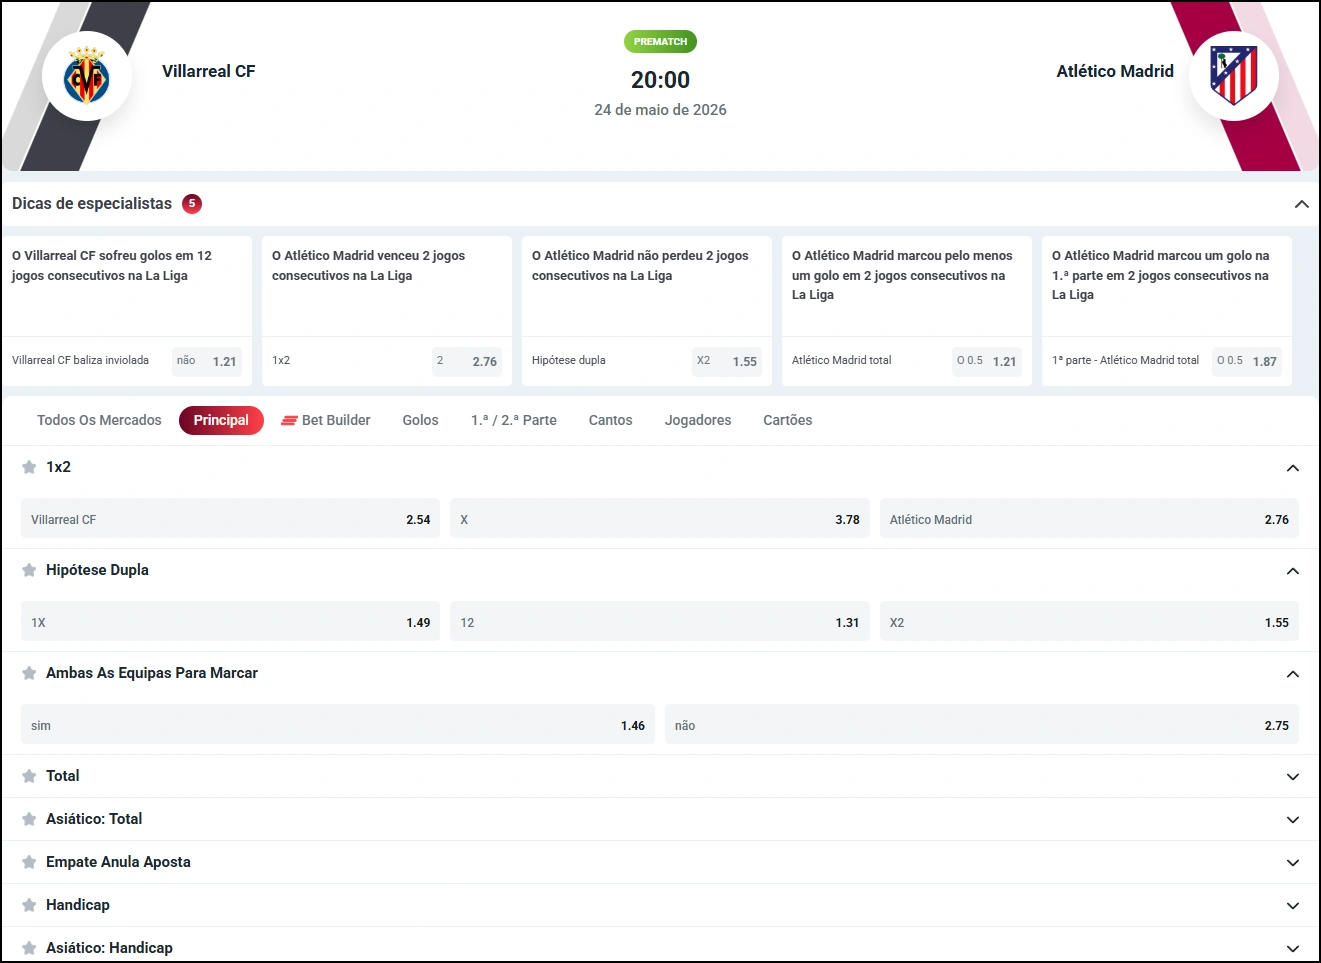Click the date 24 de maio de 2026
The width and height of the screenshot is (1321, 963).
click(660, 110)
